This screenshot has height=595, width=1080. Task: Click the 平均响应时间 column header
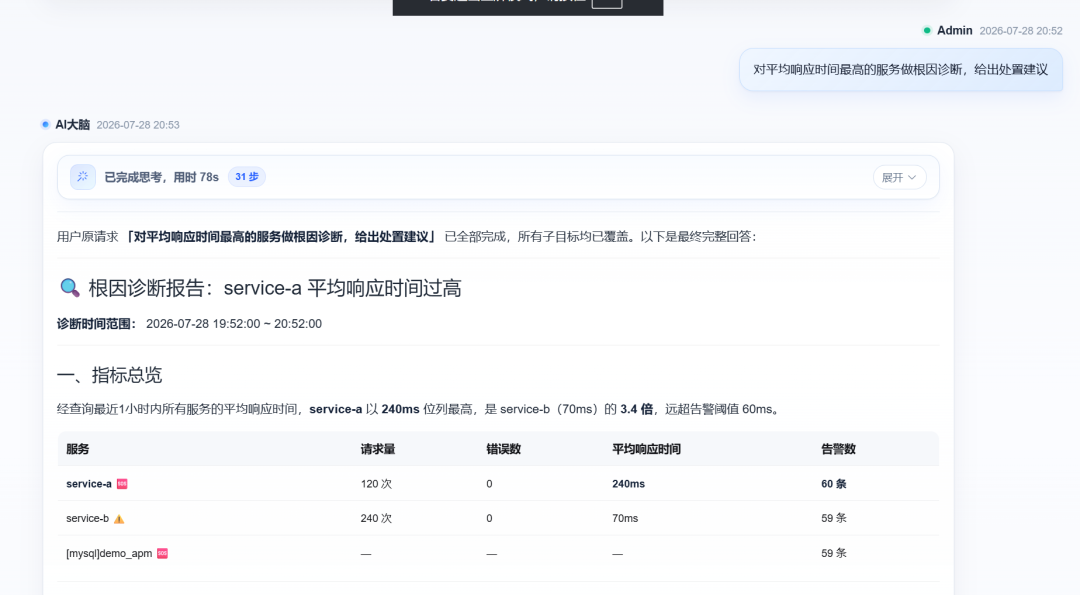[646, 449]
